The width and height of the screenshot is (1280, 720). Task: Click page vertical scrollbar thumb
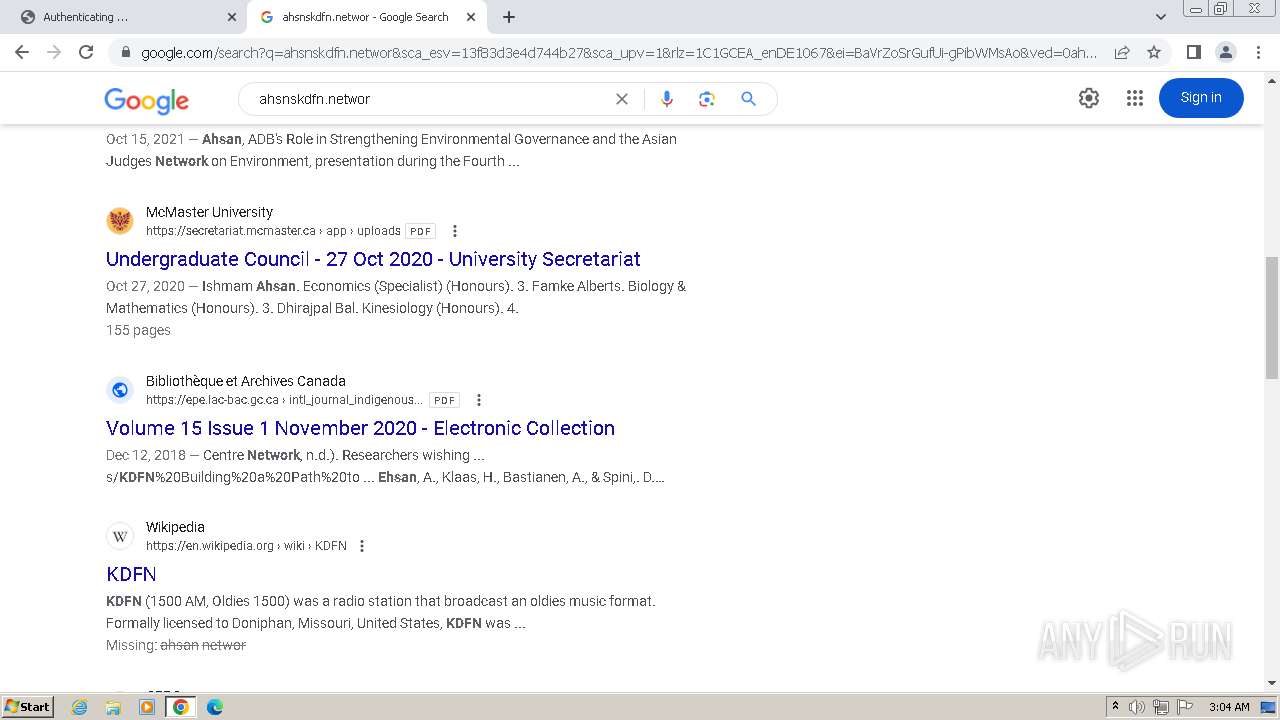click(1271, 318)
